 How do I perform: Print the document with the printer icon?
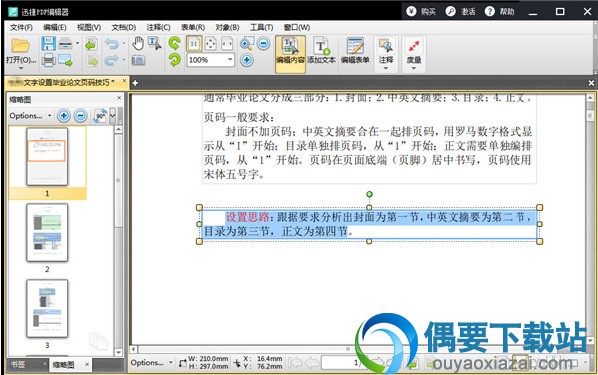pos(48,60)
